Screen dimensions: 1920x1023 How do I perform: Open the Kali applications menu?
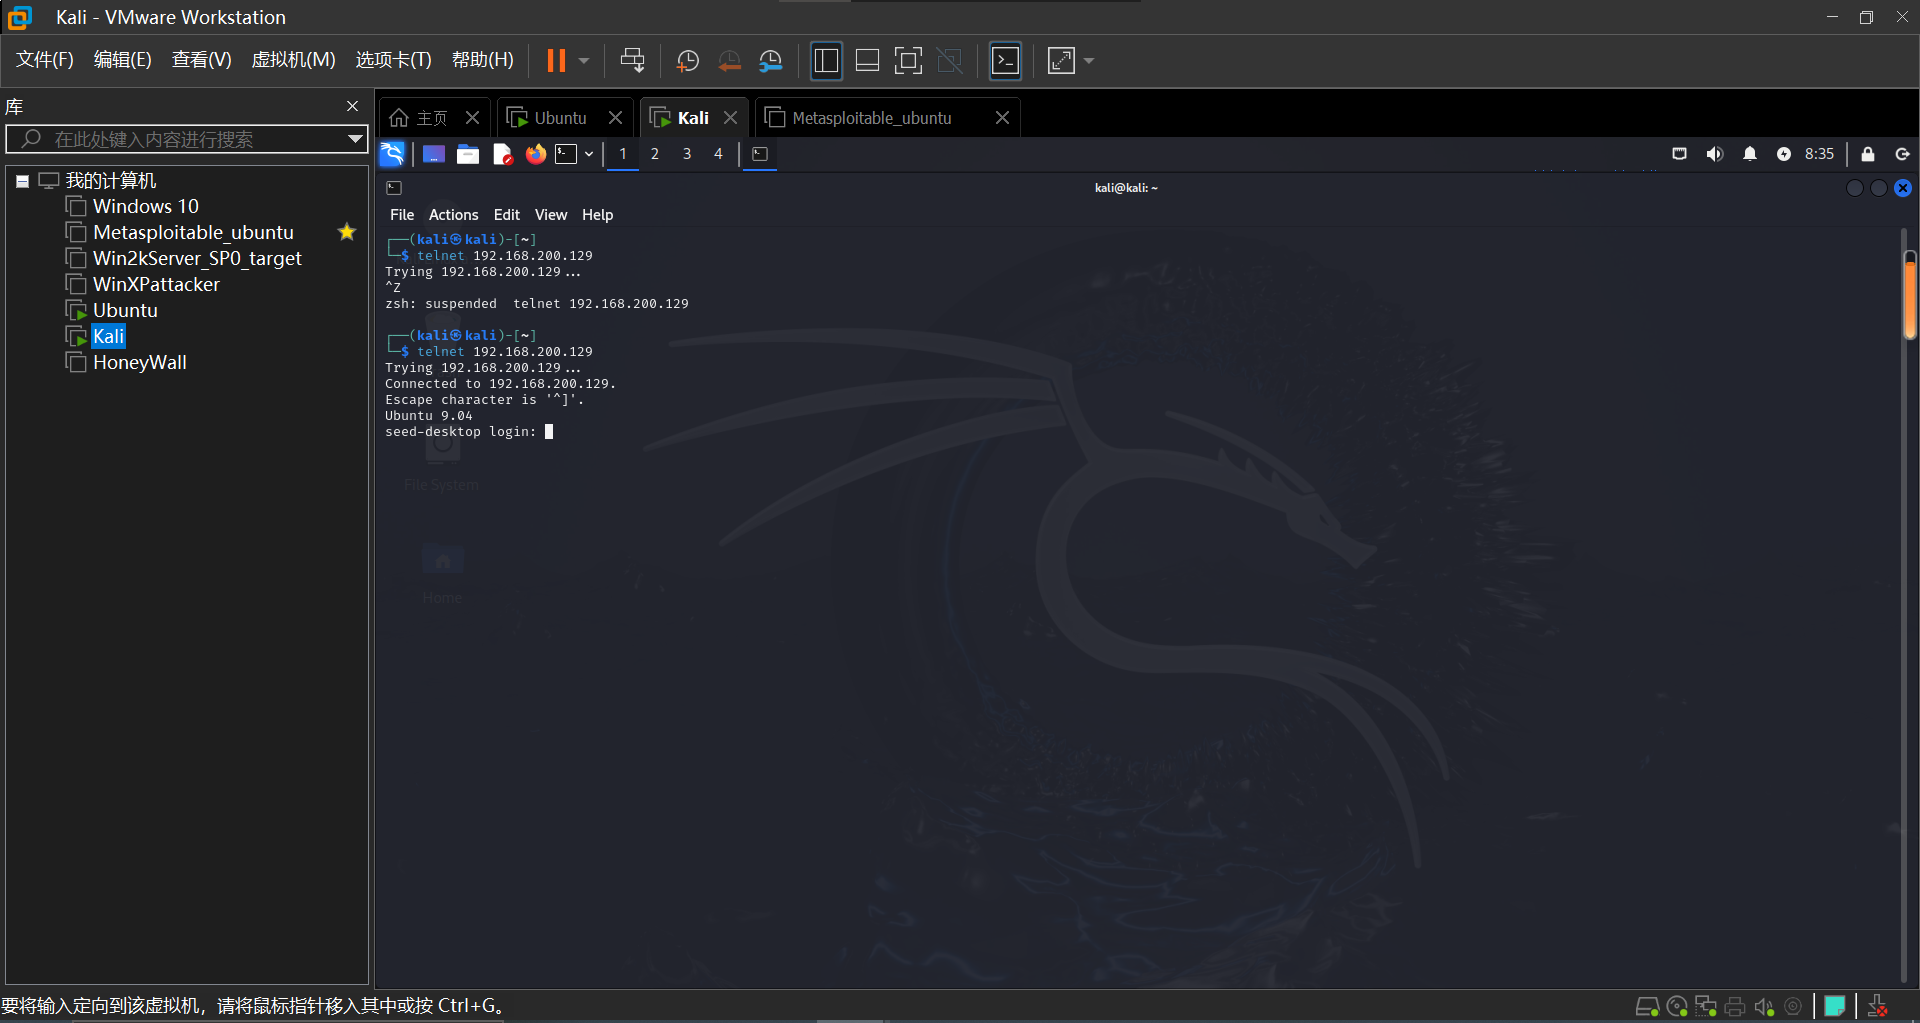tap(392, 154)
